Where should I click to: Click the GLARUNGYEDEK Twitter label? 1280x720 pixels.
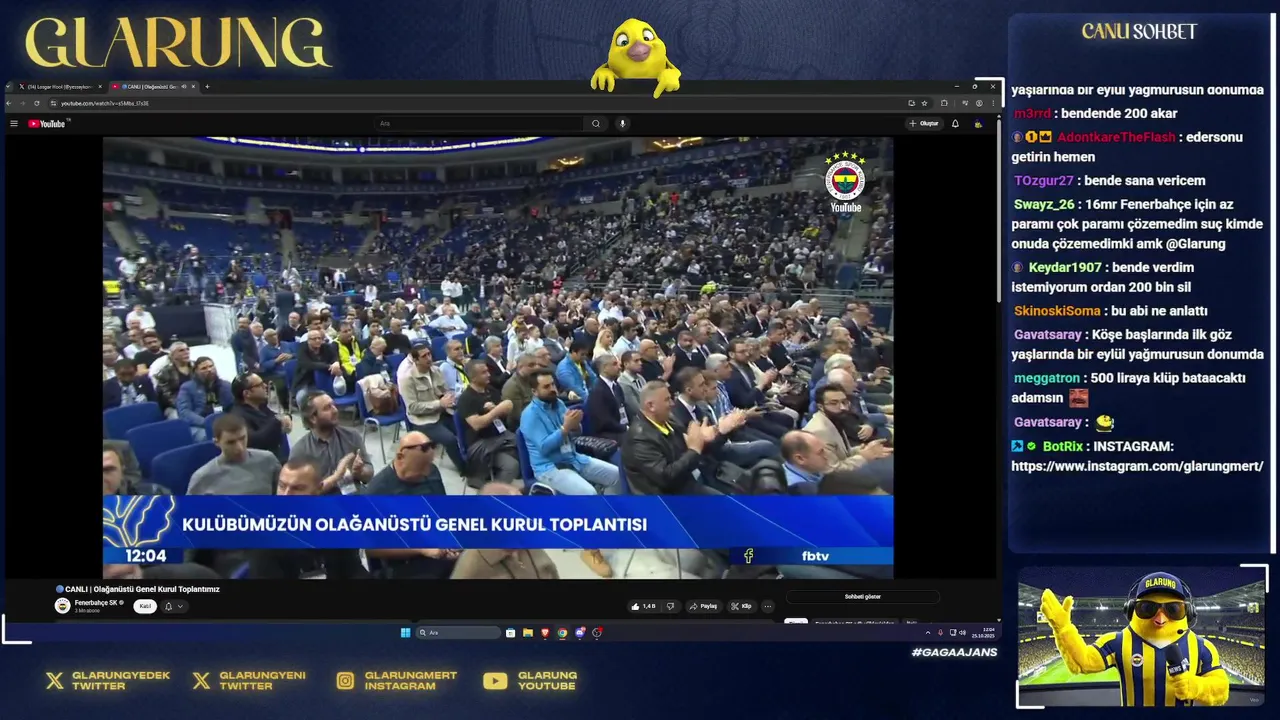[121, 681]
